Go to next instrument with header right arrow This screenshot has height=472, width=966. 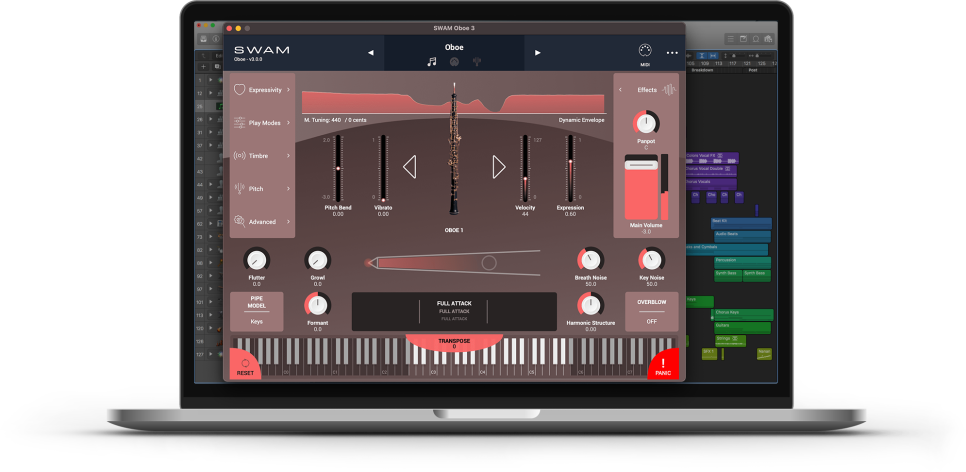pos(537,53)
